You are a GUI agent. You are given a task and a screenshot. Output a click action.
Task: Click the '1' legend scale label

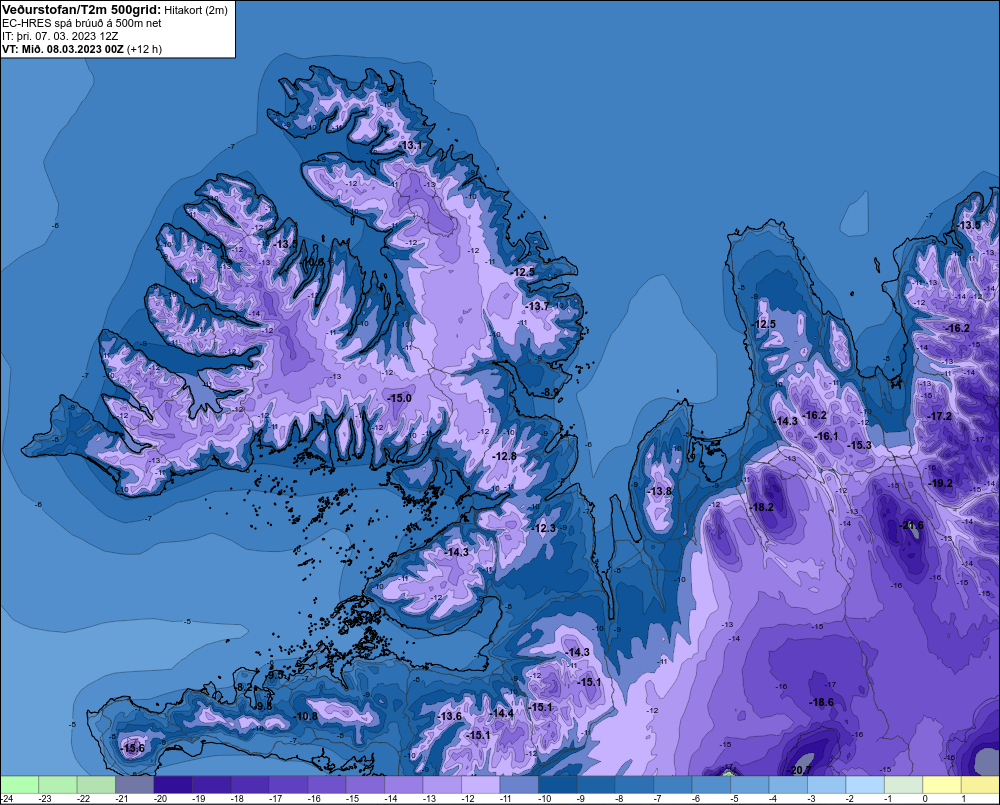(x=963, y=799)
